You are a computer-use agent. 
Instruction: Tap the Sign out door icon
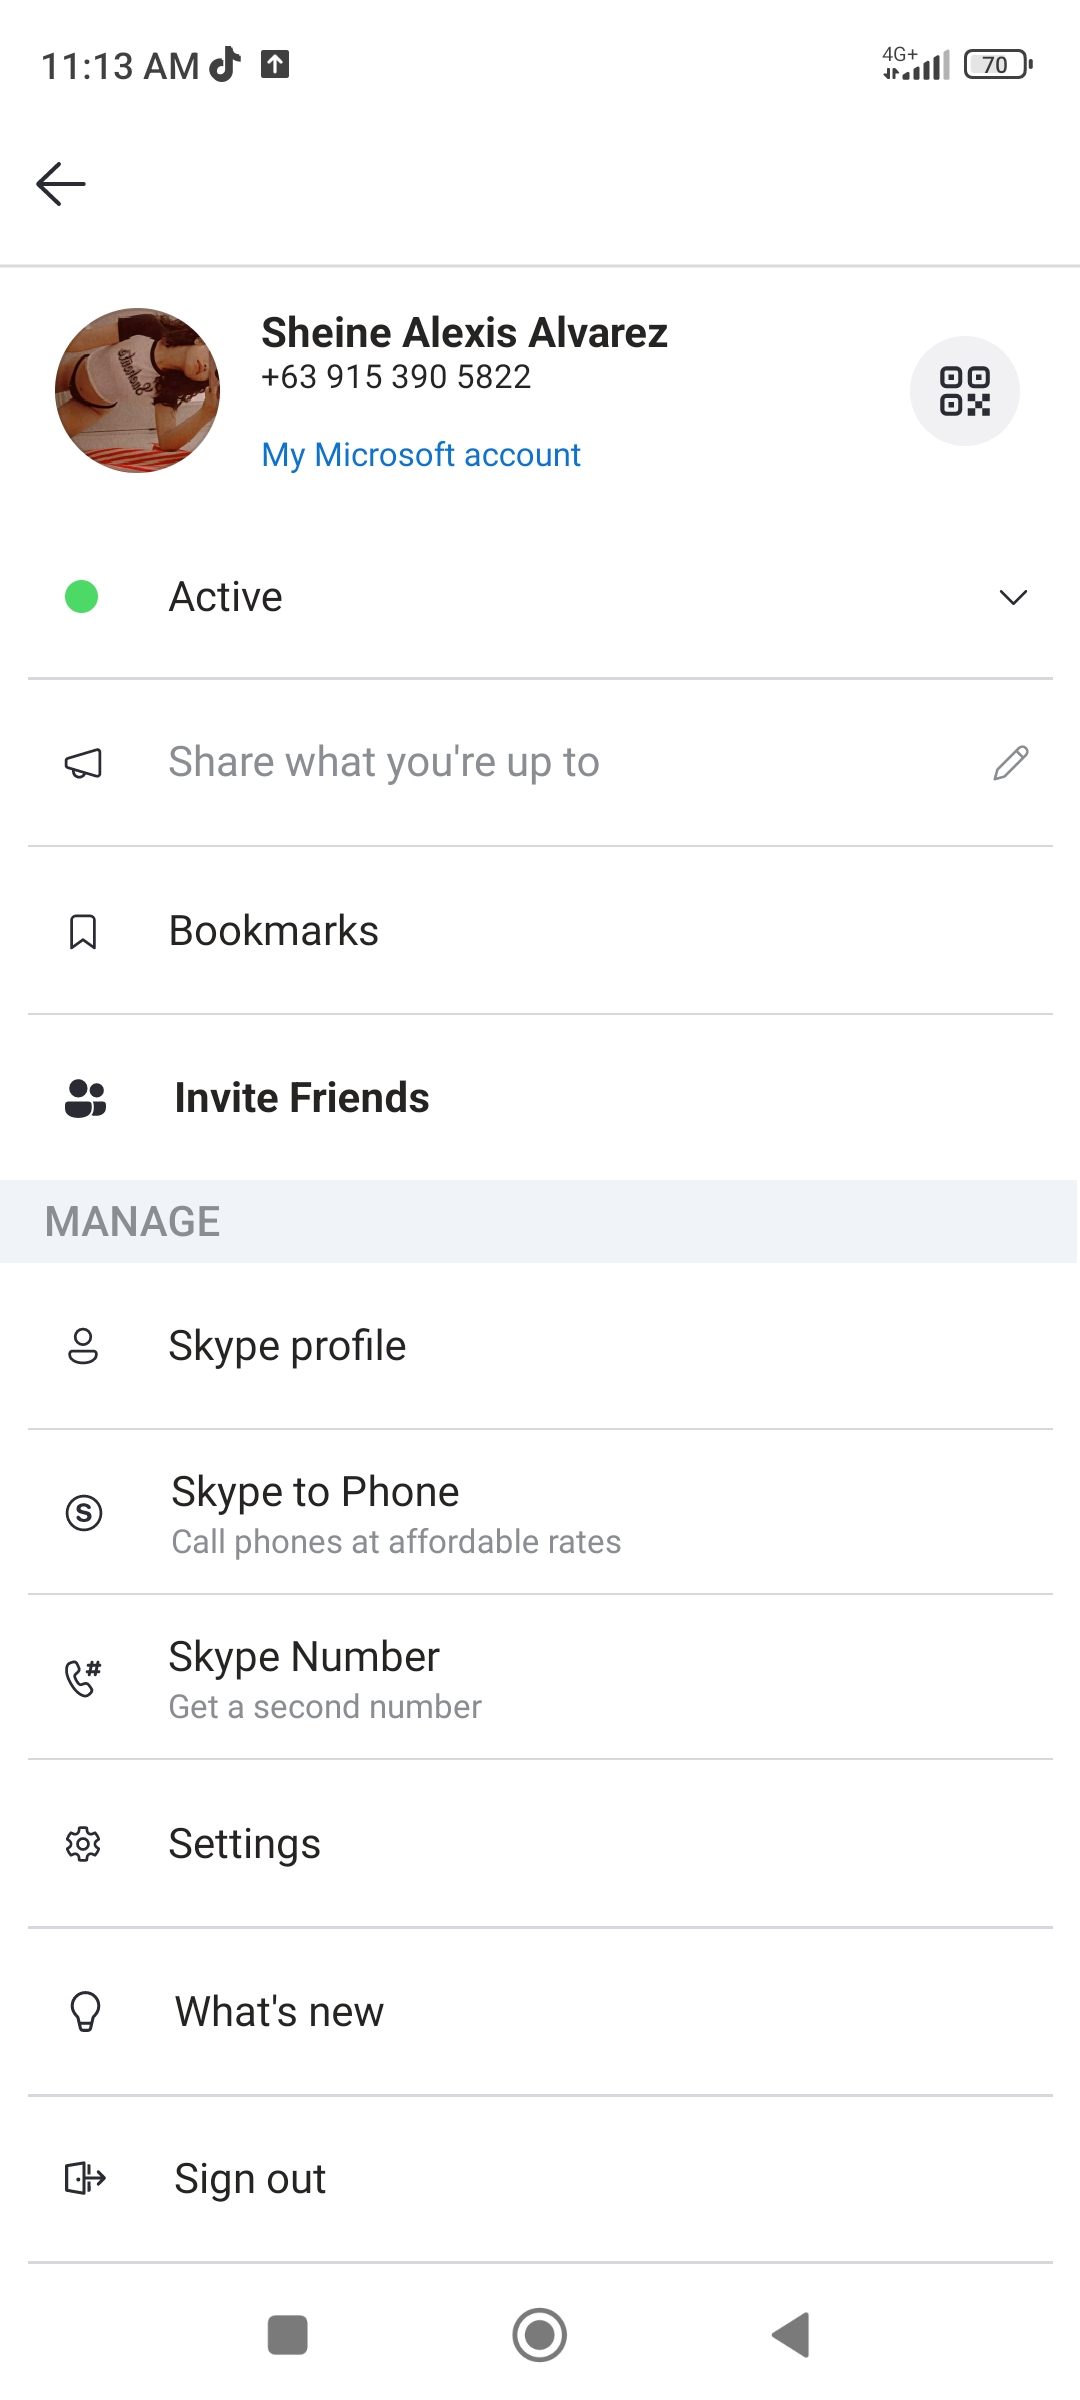[x=85, y=2178]
